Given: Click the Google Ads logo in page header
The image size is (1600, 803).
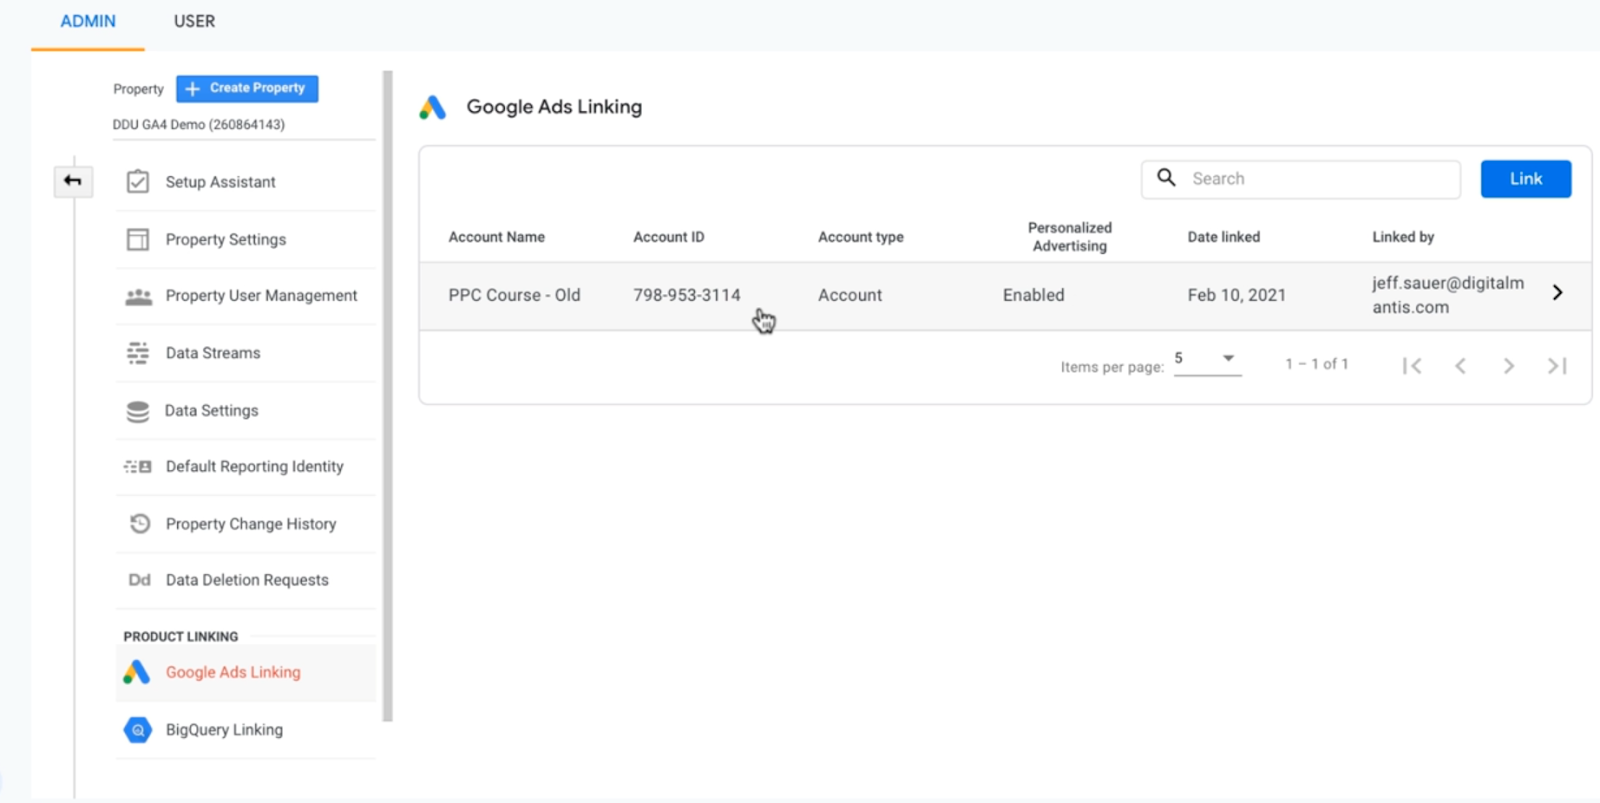Looking at the screenshot, I should pyautogui.click(x=433, y=107).
